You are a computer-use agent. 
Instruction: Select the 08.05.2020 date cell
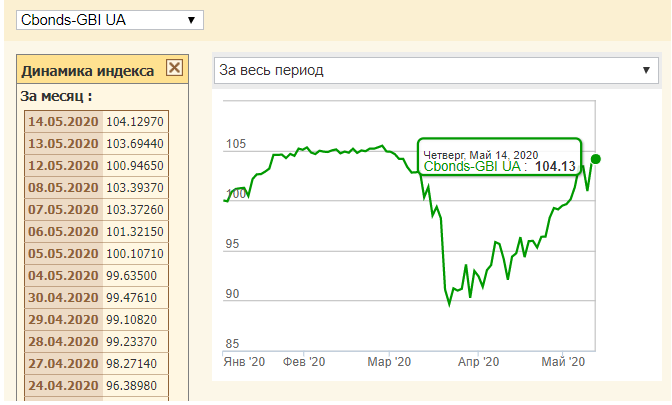point(63,188)
